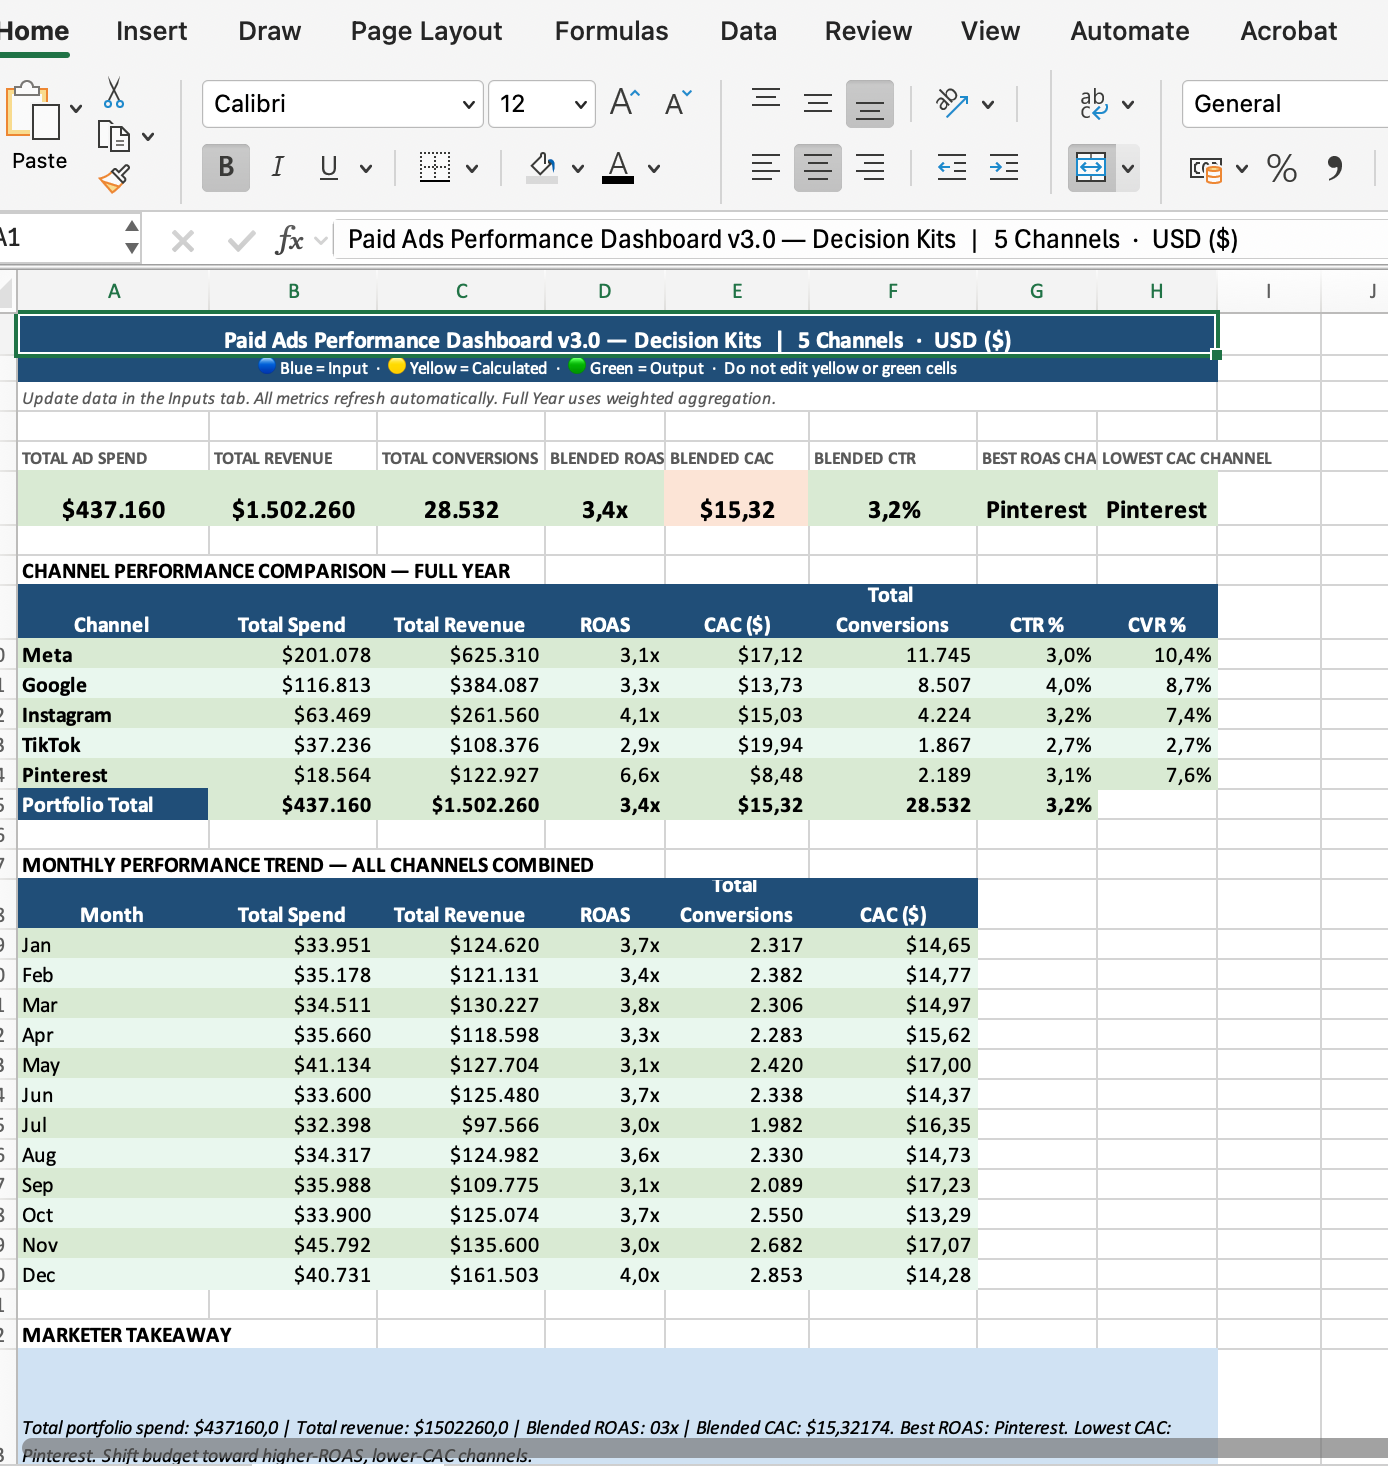1388x1466 pixels.
Task: Toggle center horizontal alignment
Action: point(818,167)
